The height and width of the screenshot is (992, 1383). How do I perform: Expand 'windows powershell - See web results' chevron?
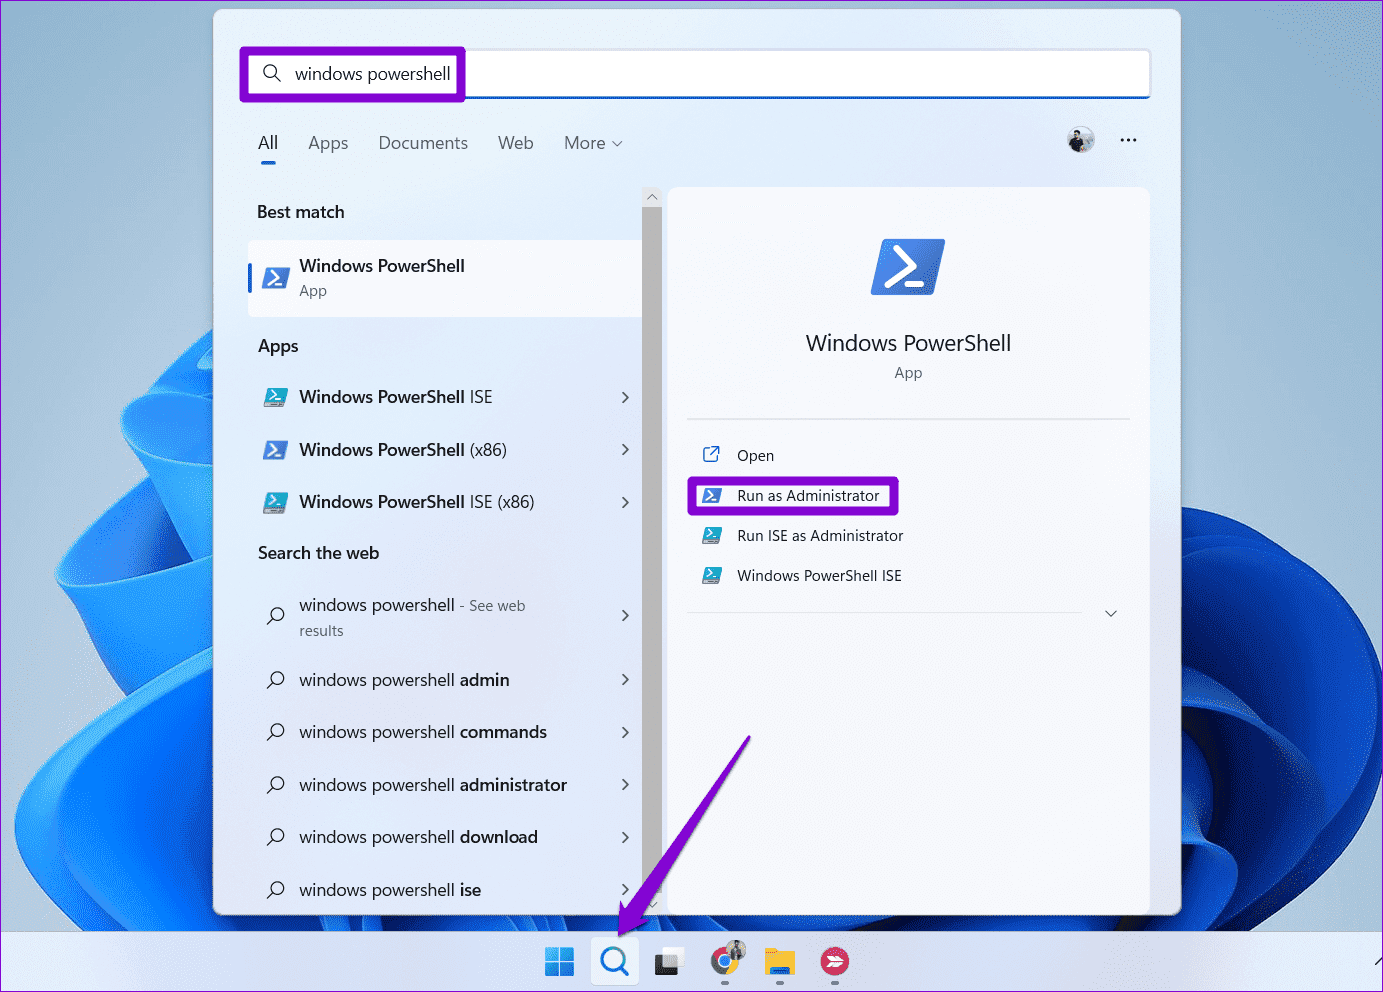(625, 616)
